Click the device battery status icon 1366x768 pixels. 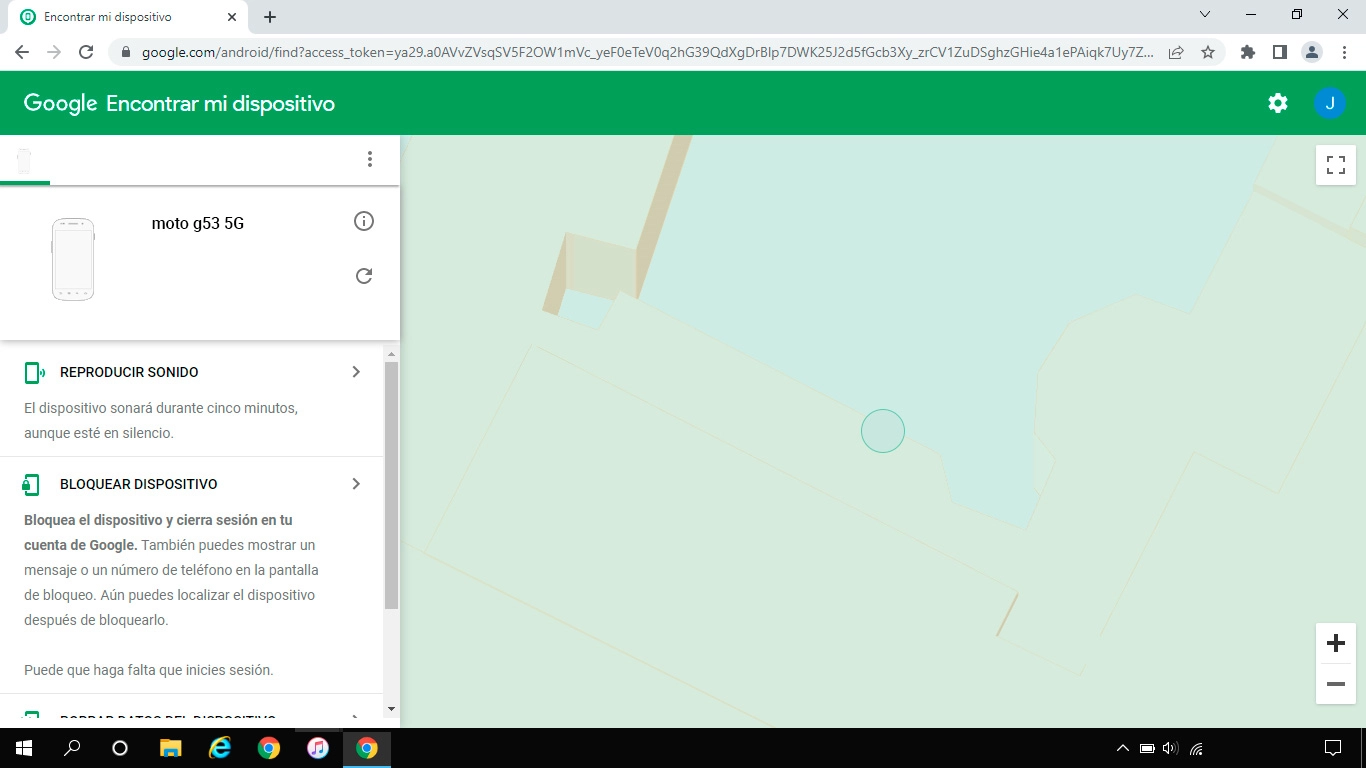22,158
